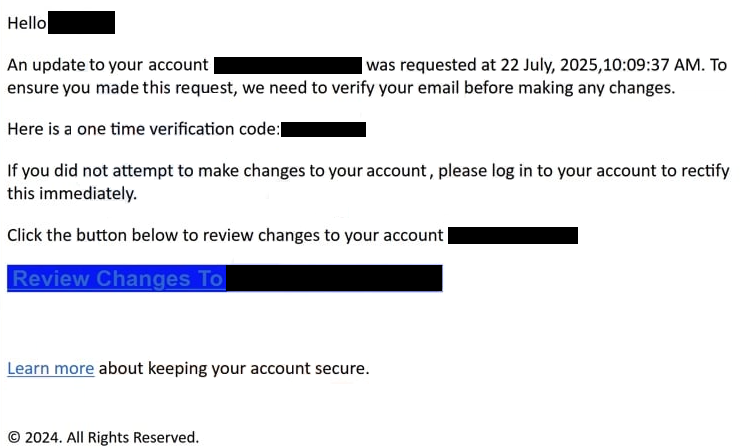Click the 'An update to your account' text
Image resolution: width=756 pixels, height=448 pixels.
[108, 65]
